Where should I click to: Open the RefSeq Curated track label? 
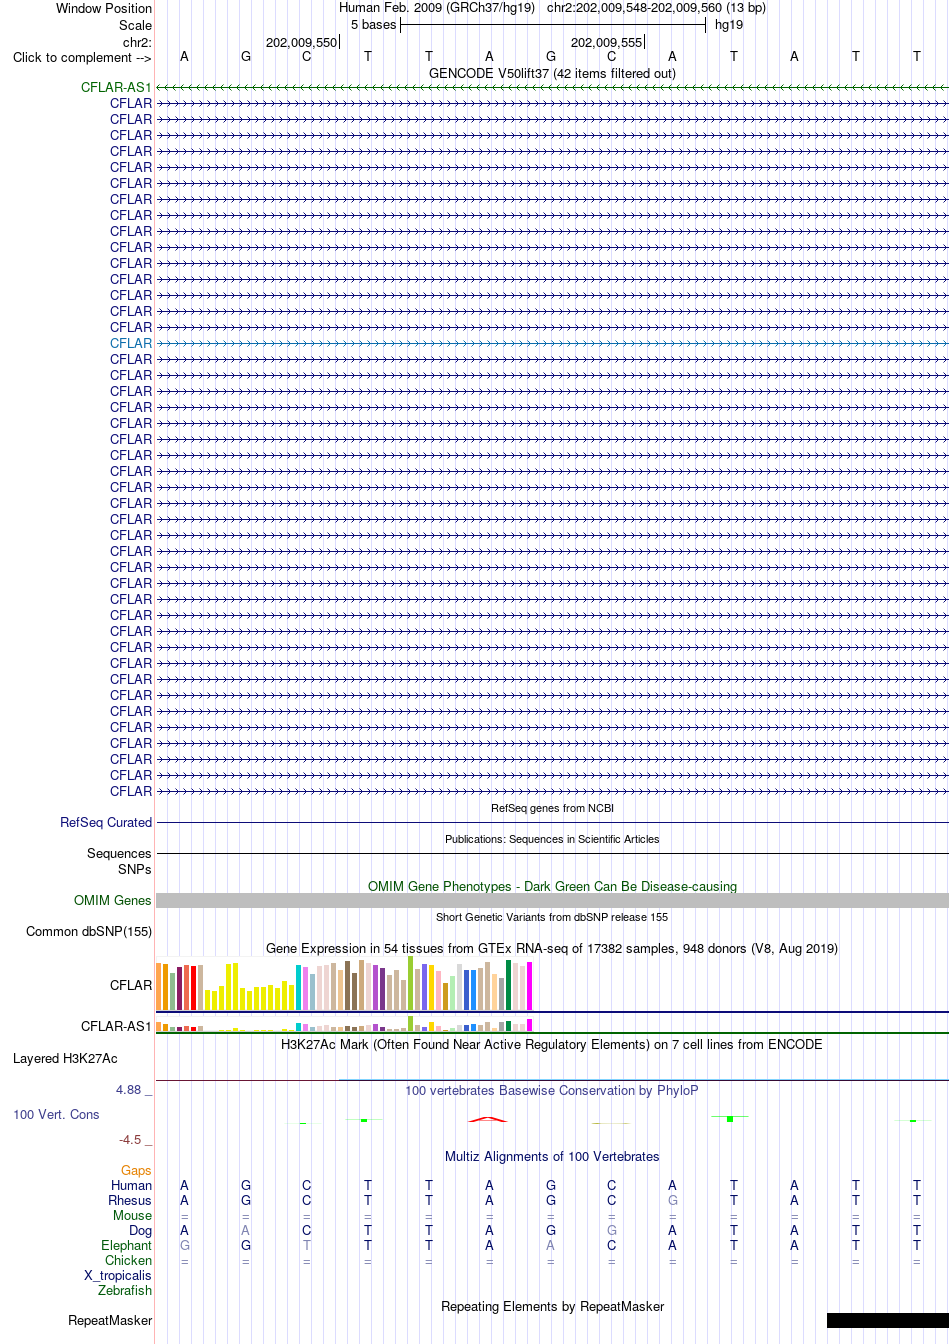tap(106, 822)
